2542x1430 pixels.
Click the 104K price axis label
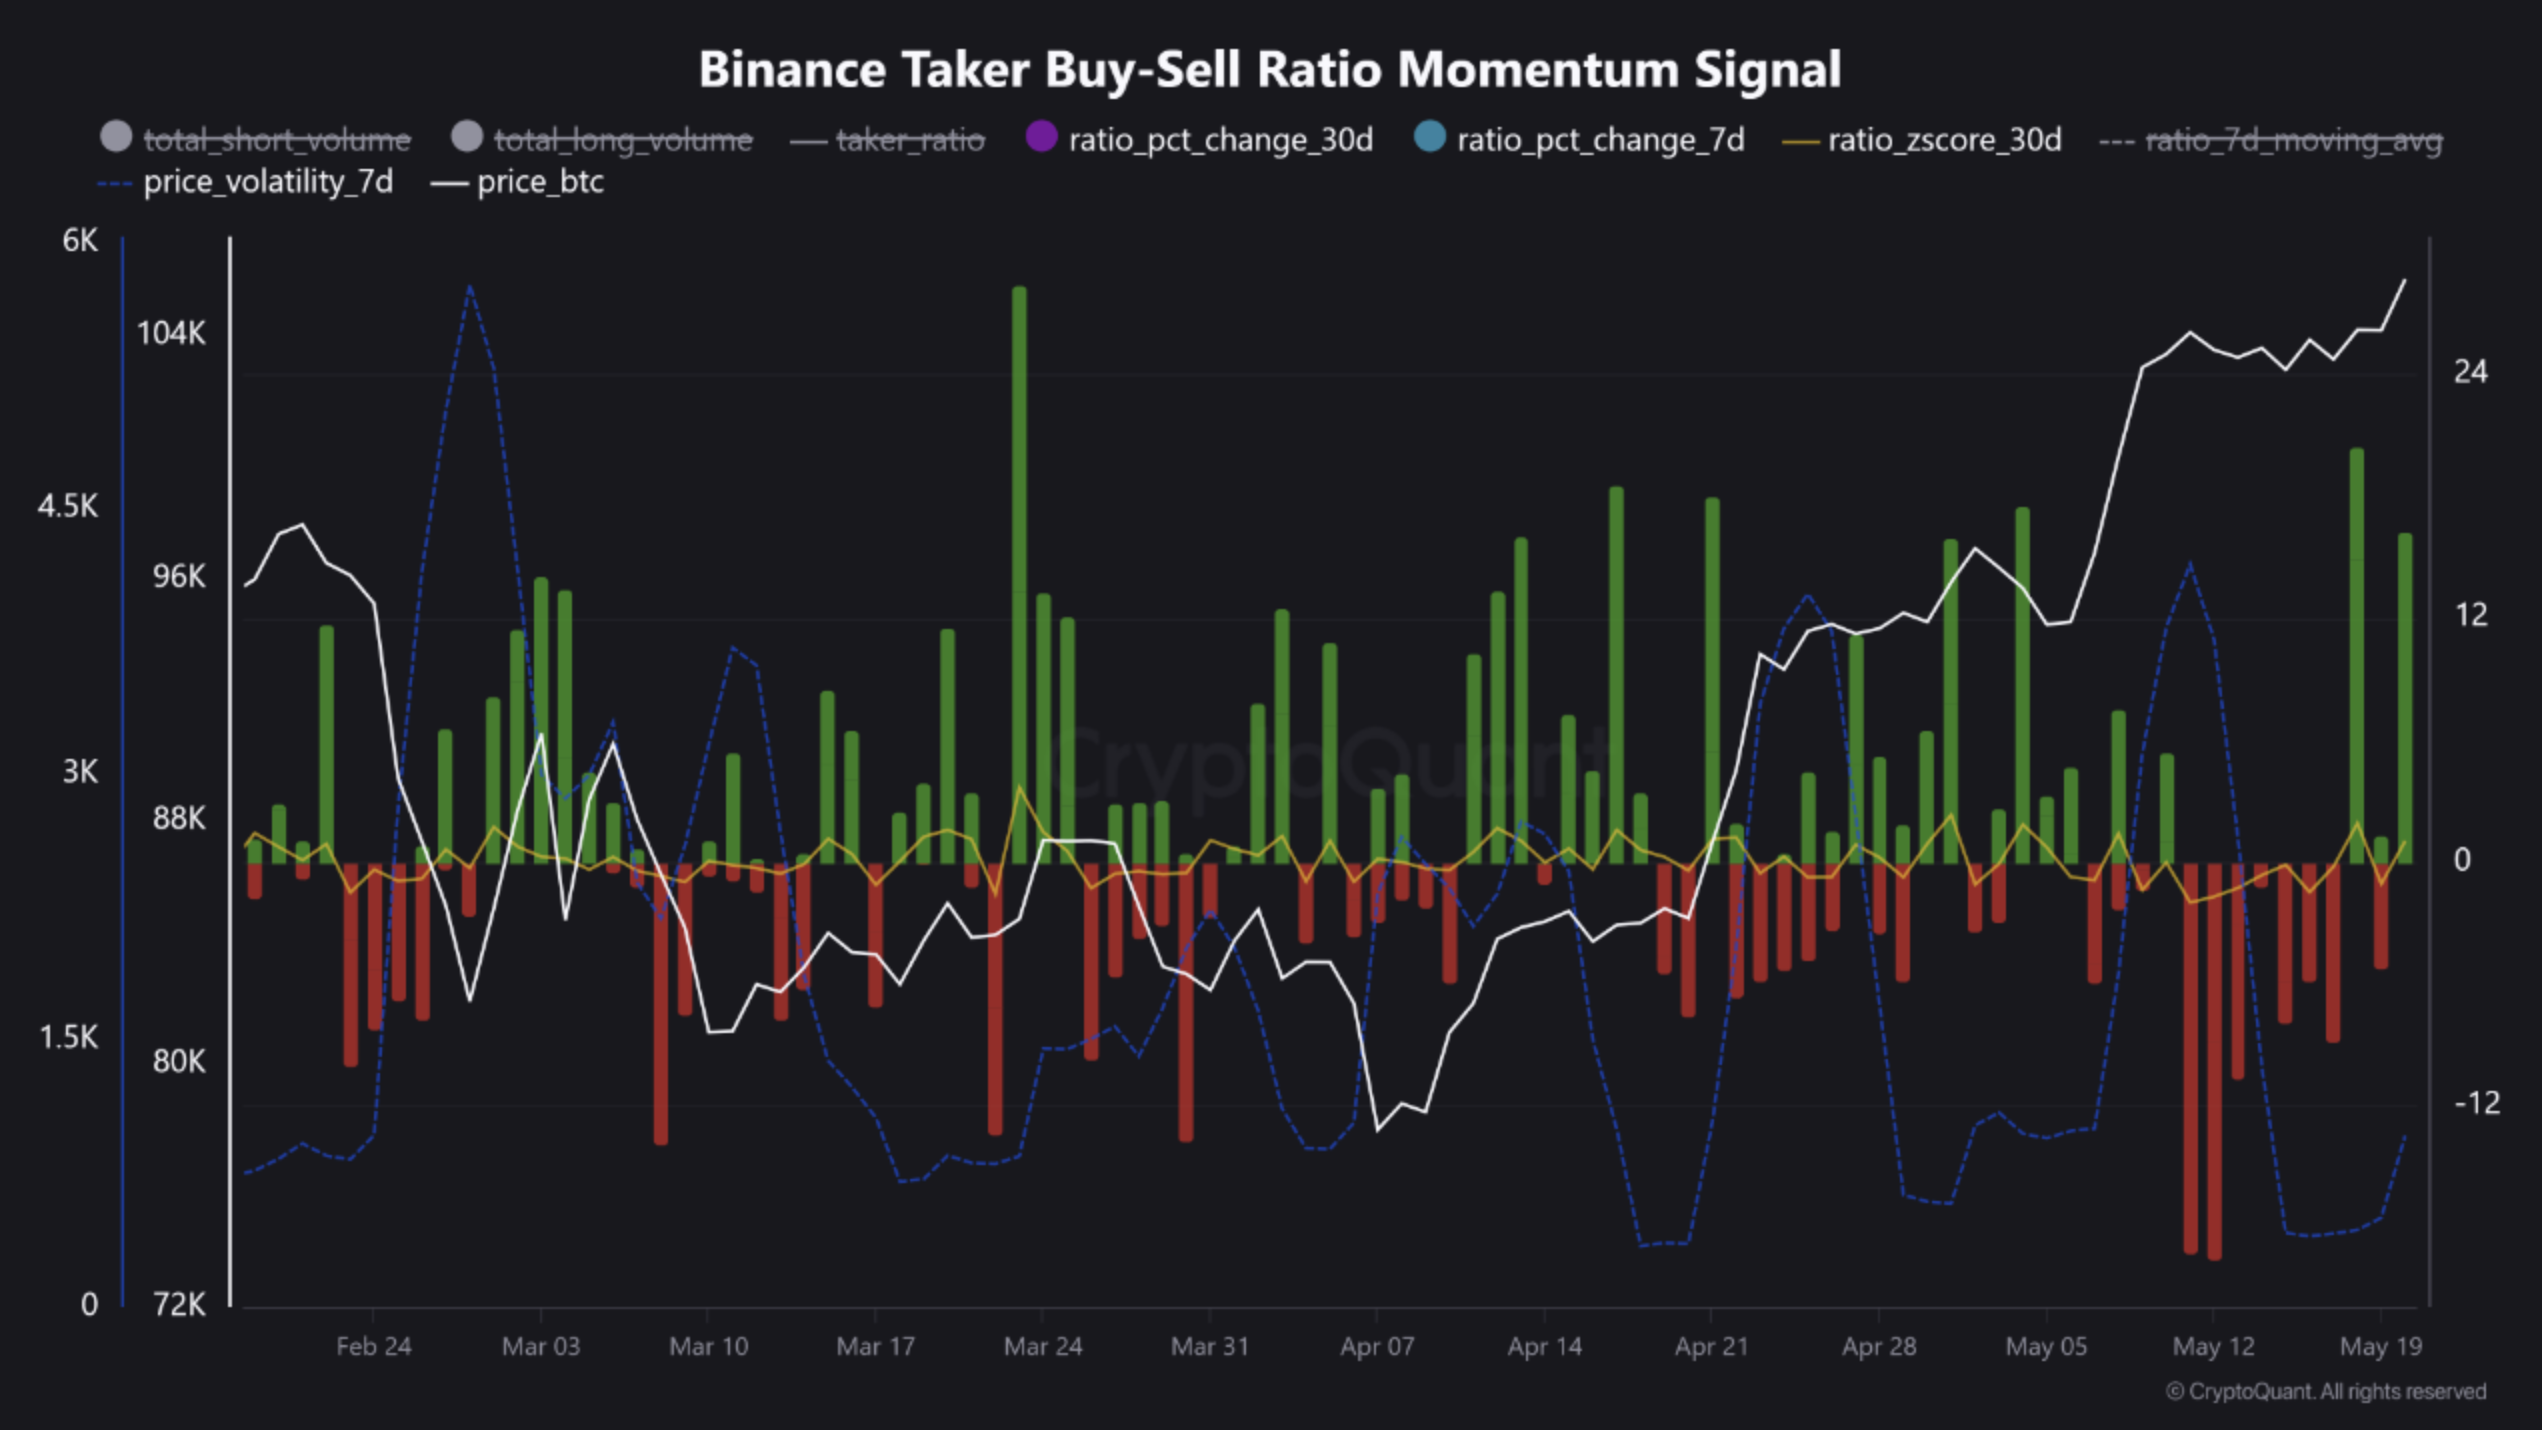click(171, 333)
